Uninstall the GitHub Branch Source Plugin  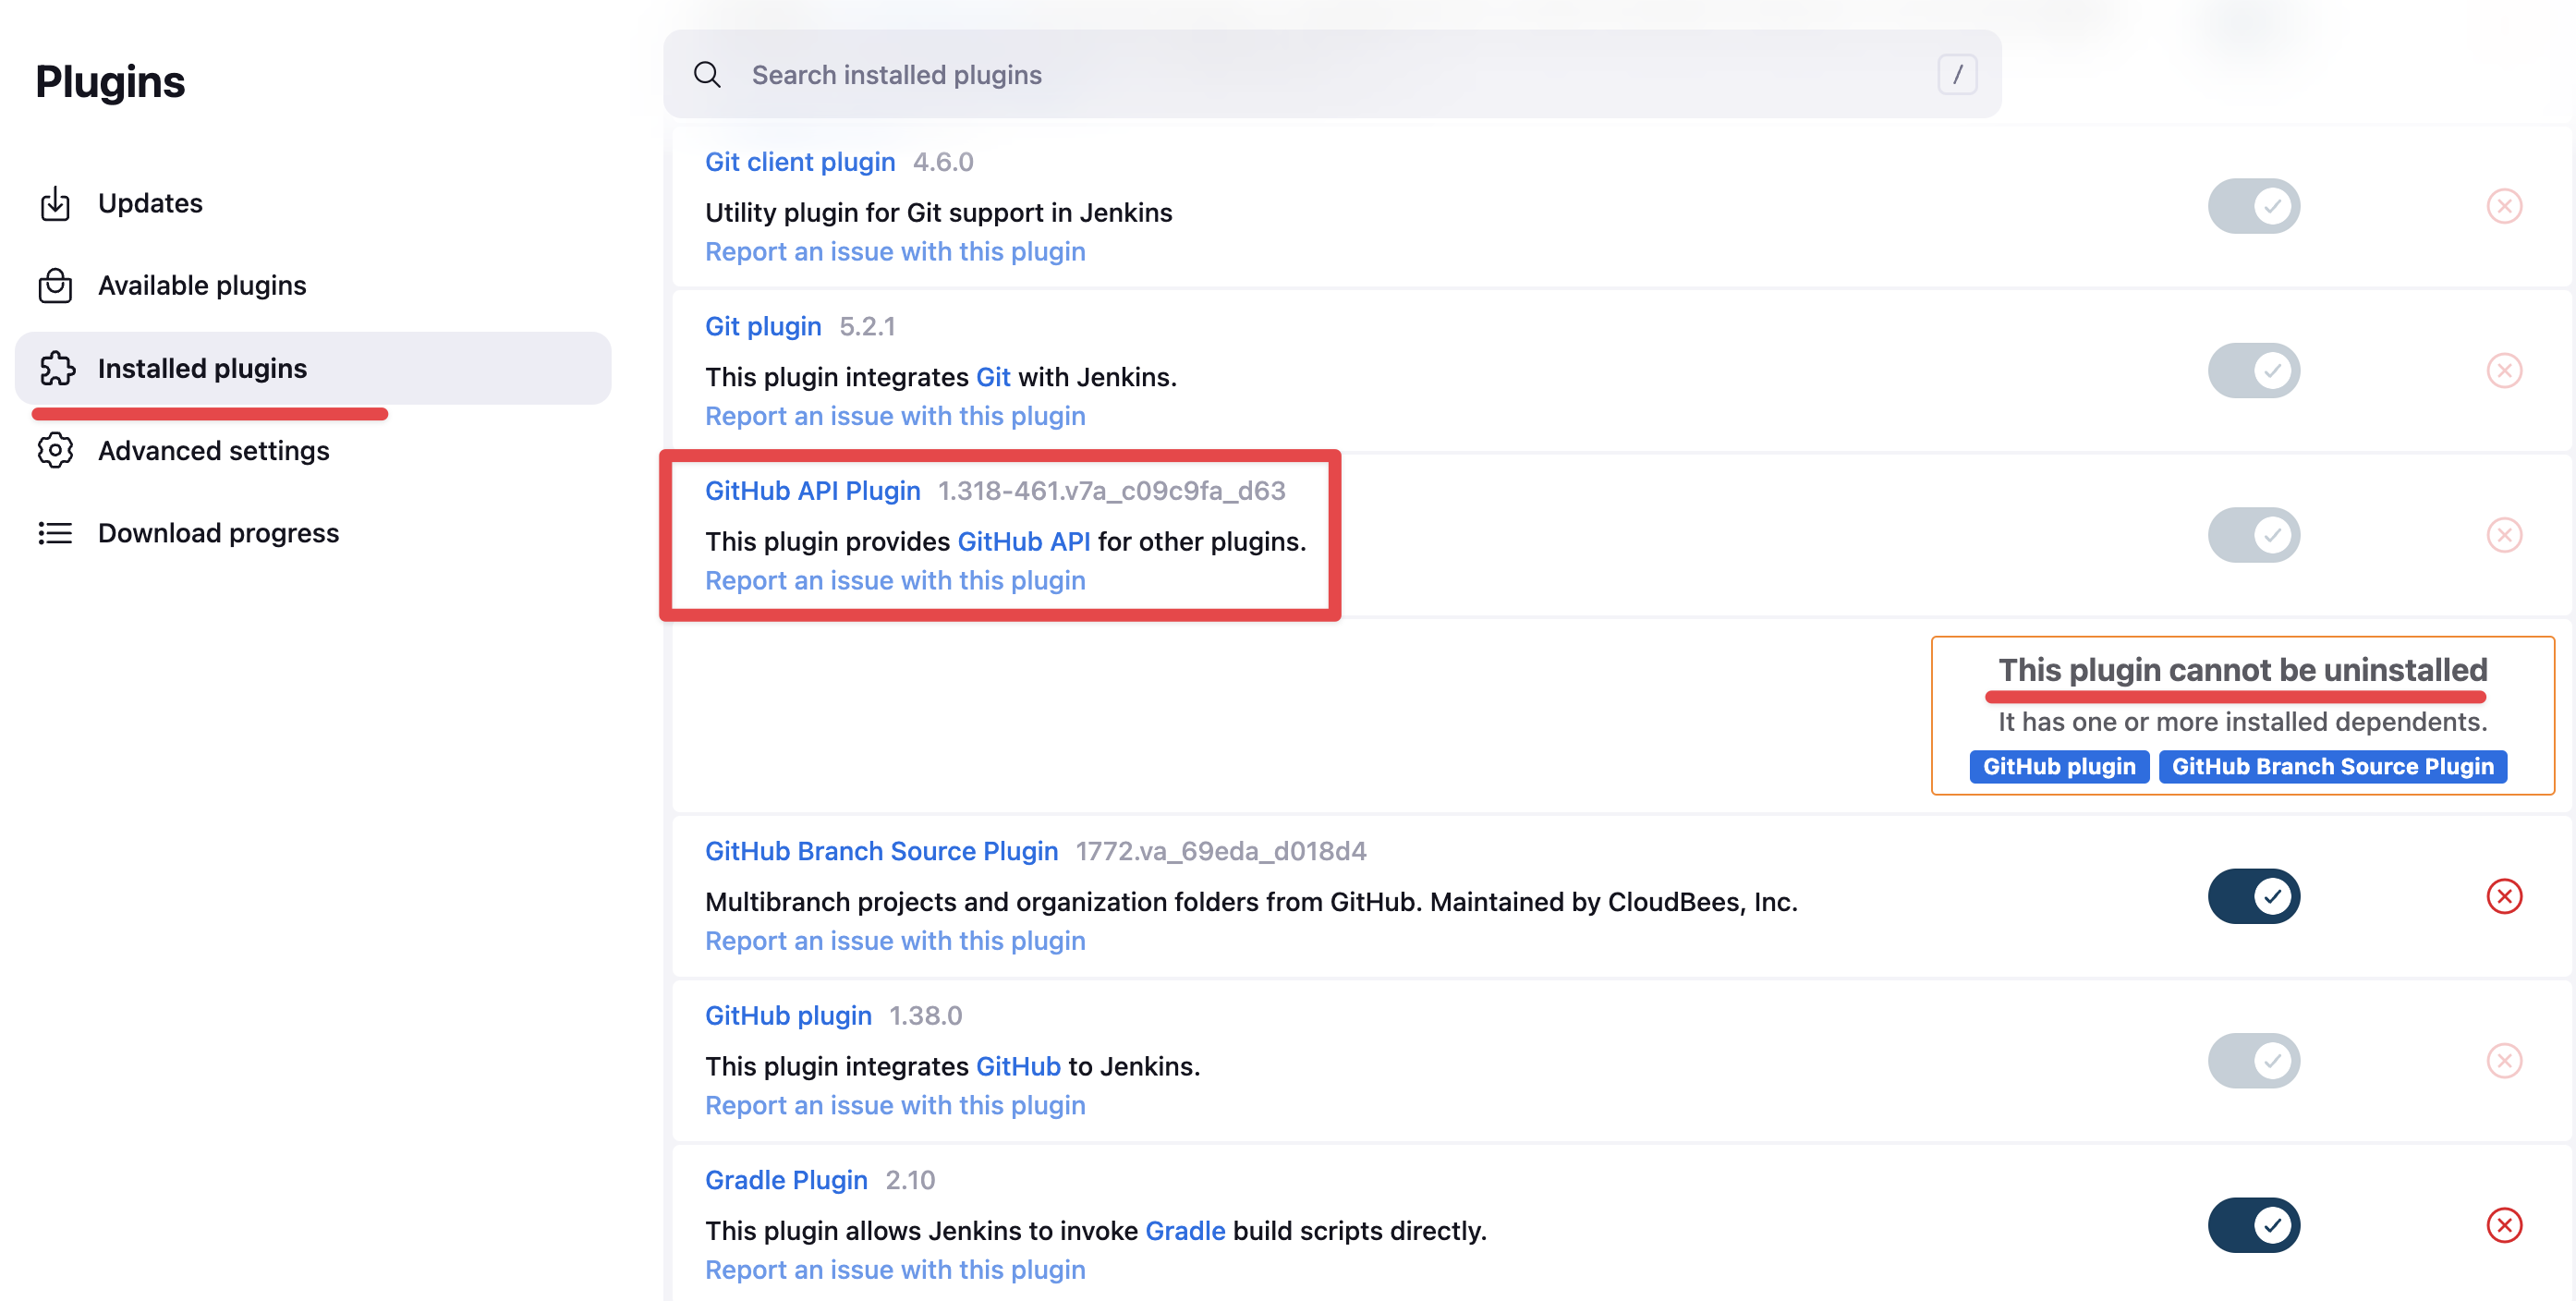2504,896
